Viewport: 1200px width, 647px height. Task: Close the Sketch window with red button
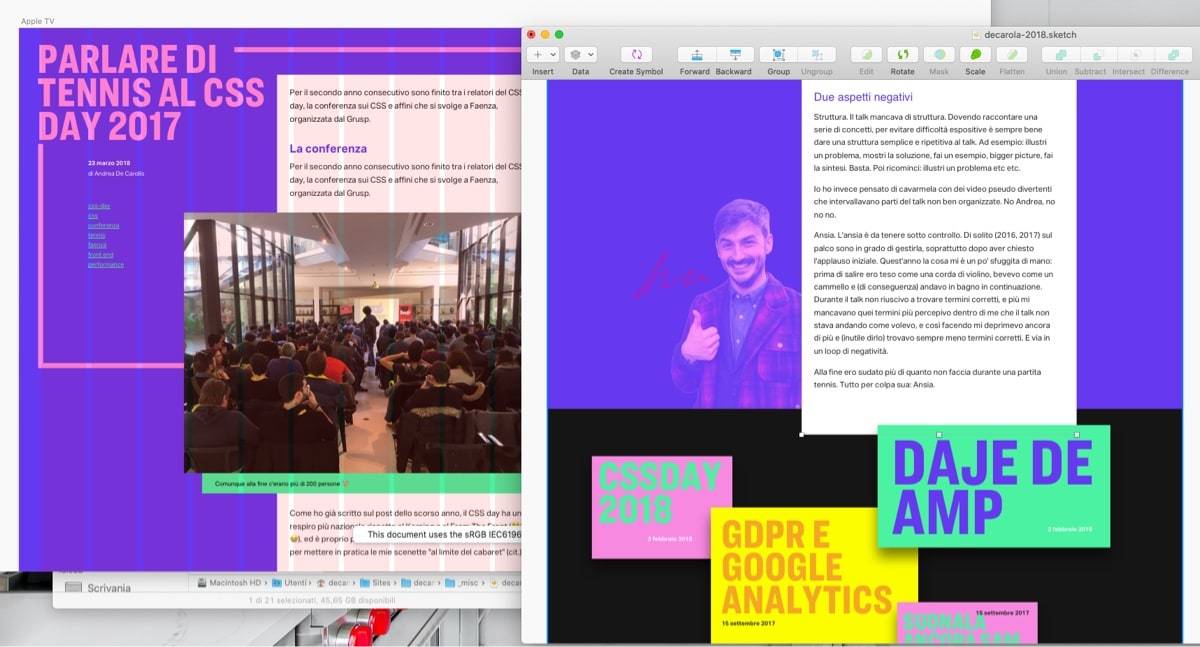[532, 34]
